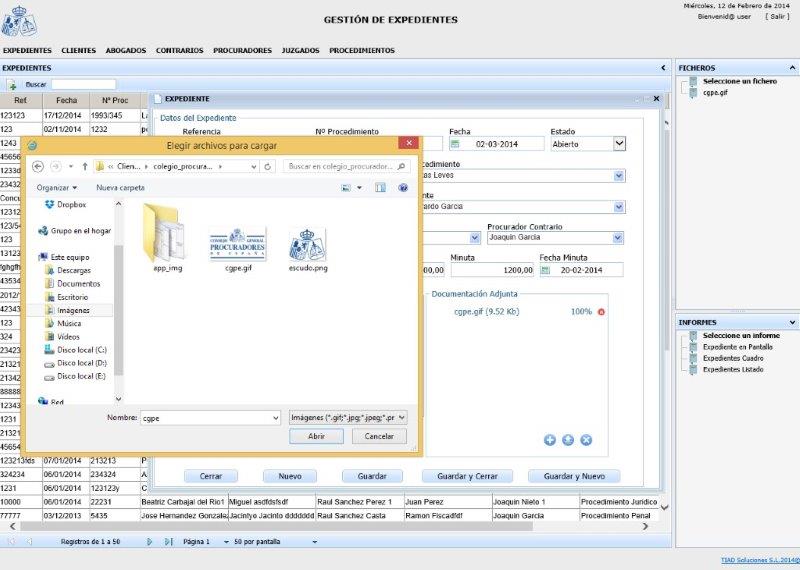Remove the uploaded cgpe.gif attachment
This screenshot has height=570, width=800.
[601, 312]
